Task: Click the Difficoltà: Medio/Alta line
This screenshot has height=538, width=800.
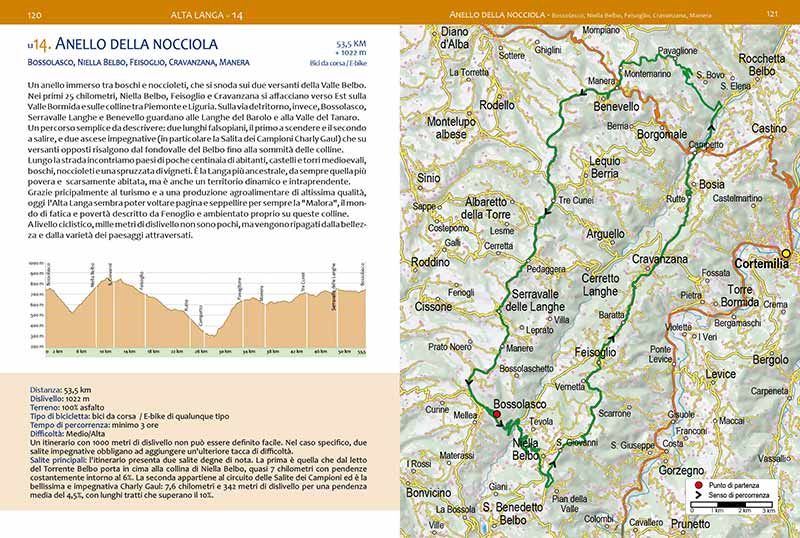Action: point(67,434)
